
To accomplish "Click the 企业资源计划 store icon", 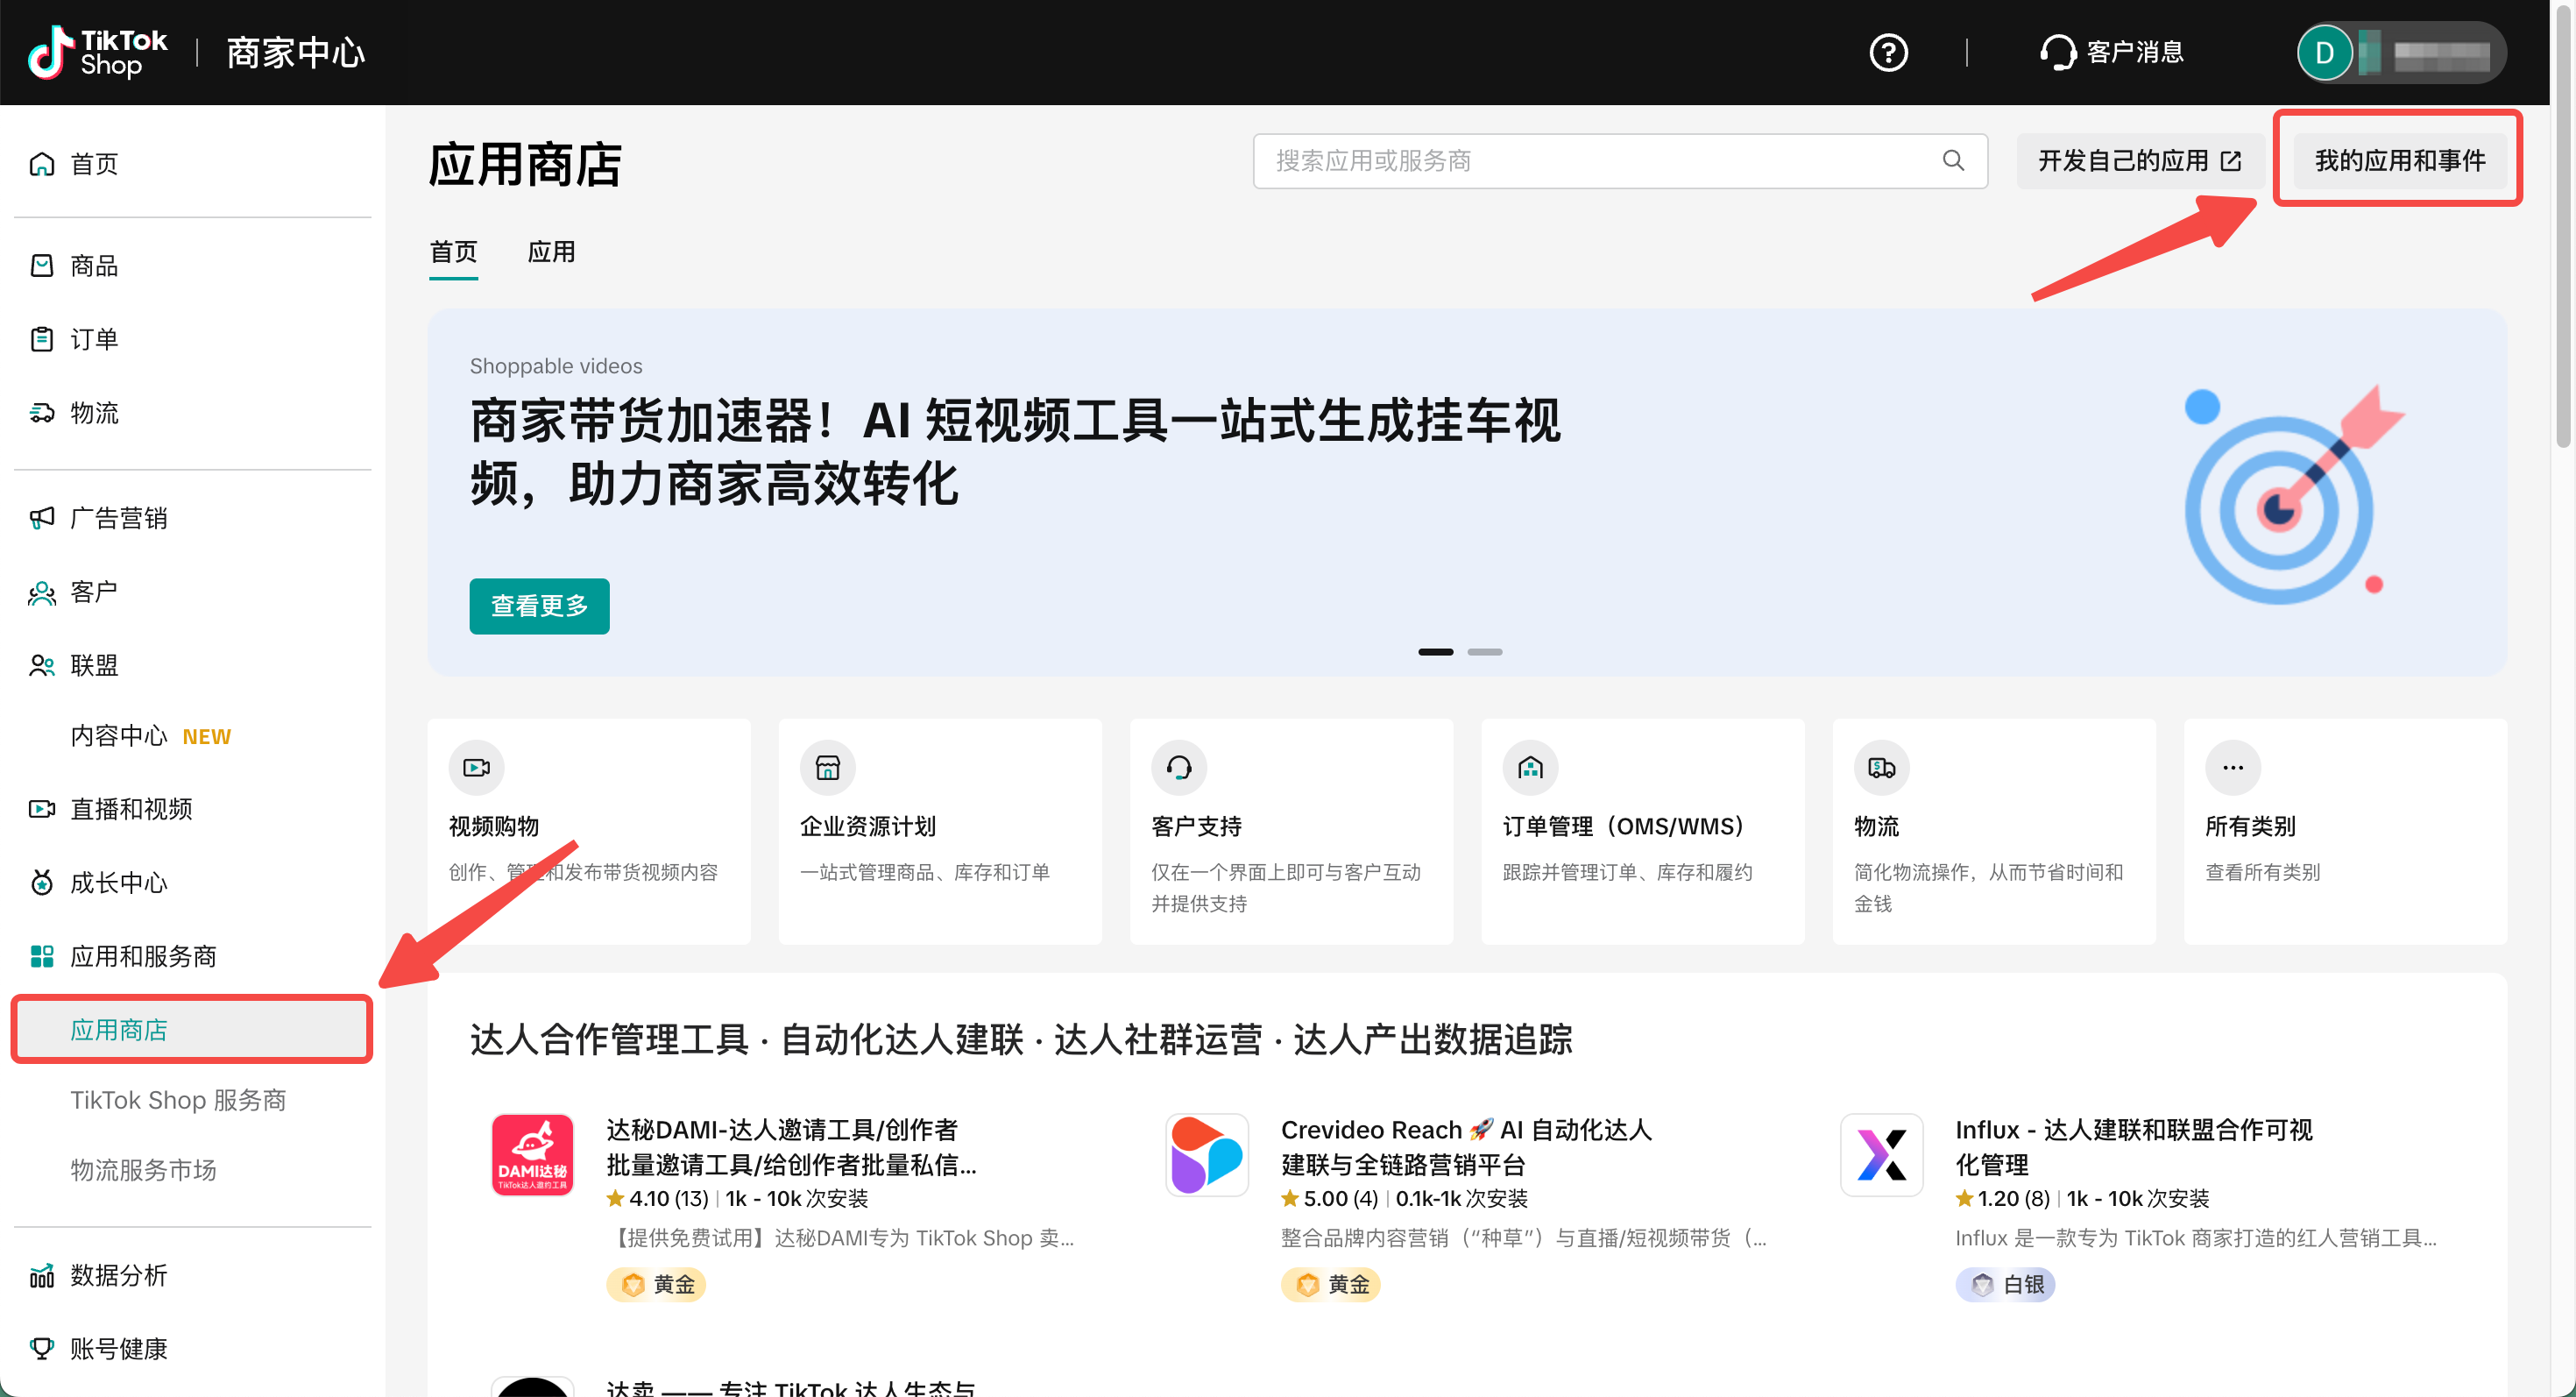I will (x=827, y=767).
